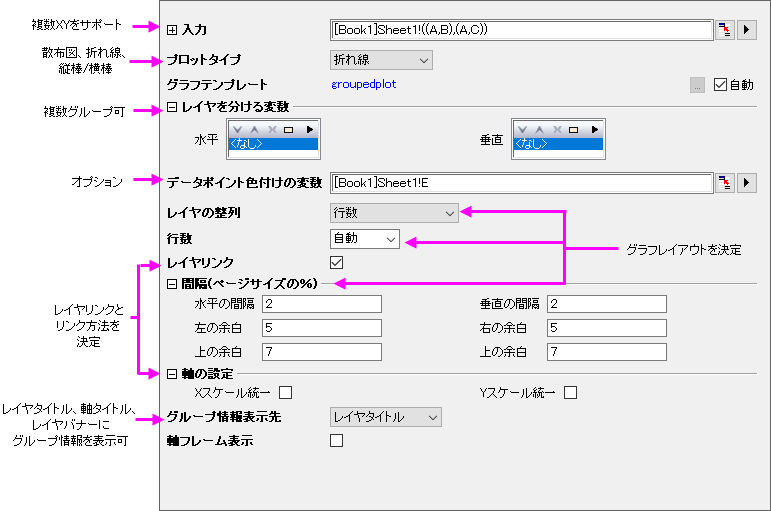The width and height of the screenshot is (771, 511).
Task: Click the 右の余白 input field
Action: [x=607, y=328]
